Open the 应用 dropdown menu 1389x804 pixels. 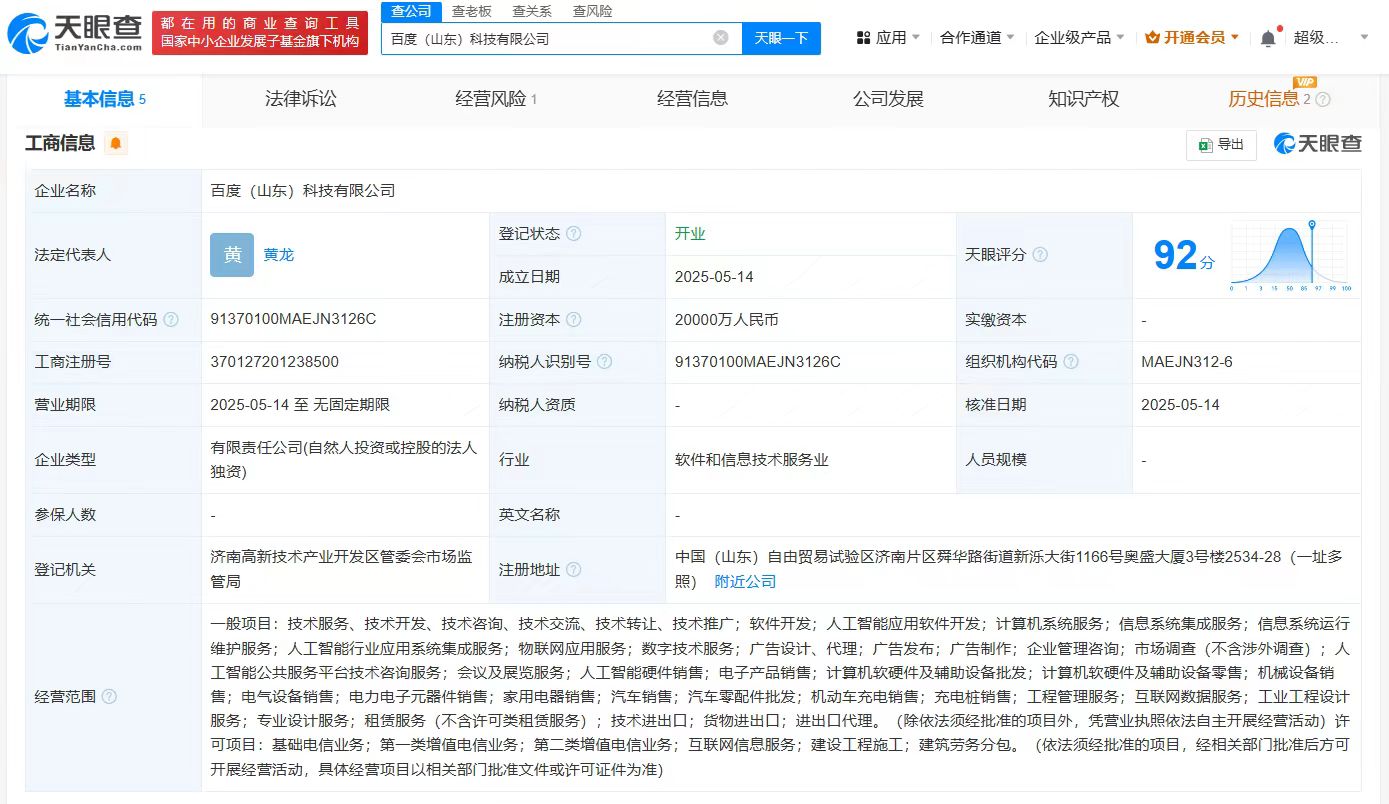(890, 38)
